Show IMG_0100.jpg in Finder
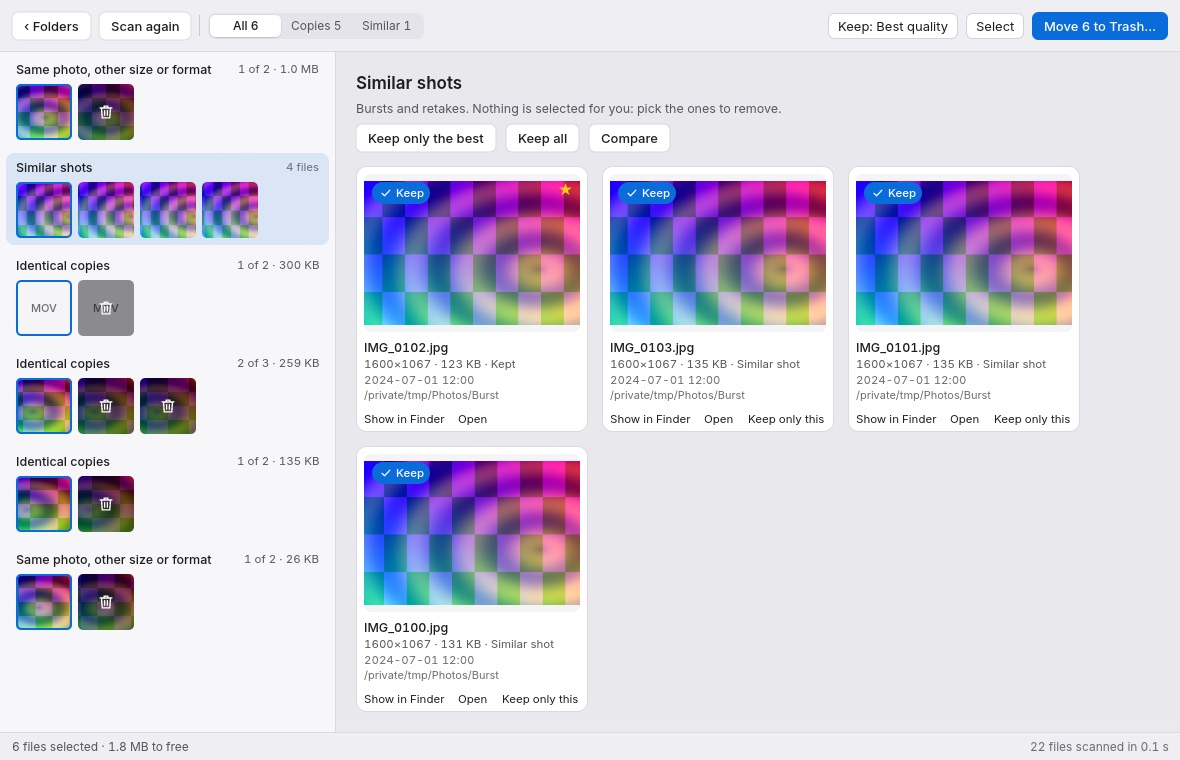Screen dimensions: 1180x760 (x=404, y=699)
